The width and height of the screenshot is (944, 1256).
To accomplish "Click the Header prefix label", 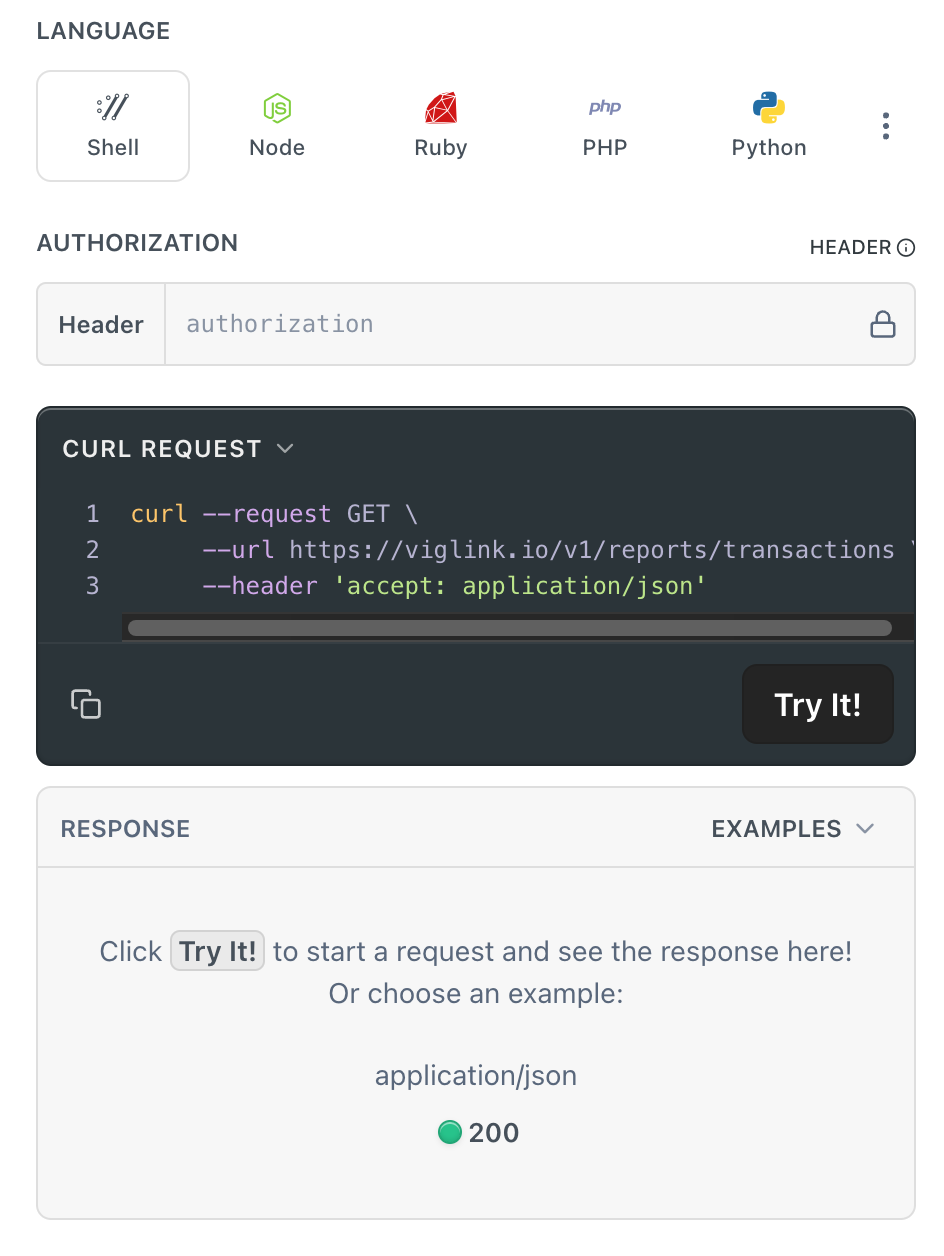I will click(x=101, y=325).
